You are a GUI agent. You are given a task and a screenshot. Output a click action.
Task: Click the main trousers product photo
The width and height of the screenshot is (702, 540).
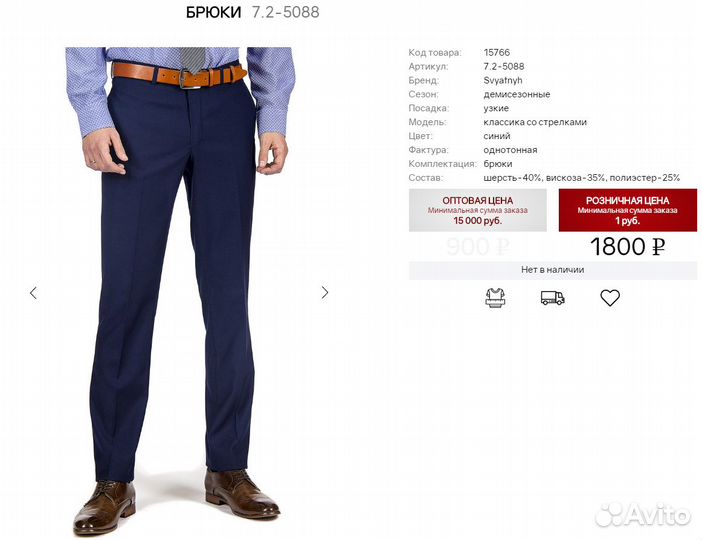click(x=179, y=291)
